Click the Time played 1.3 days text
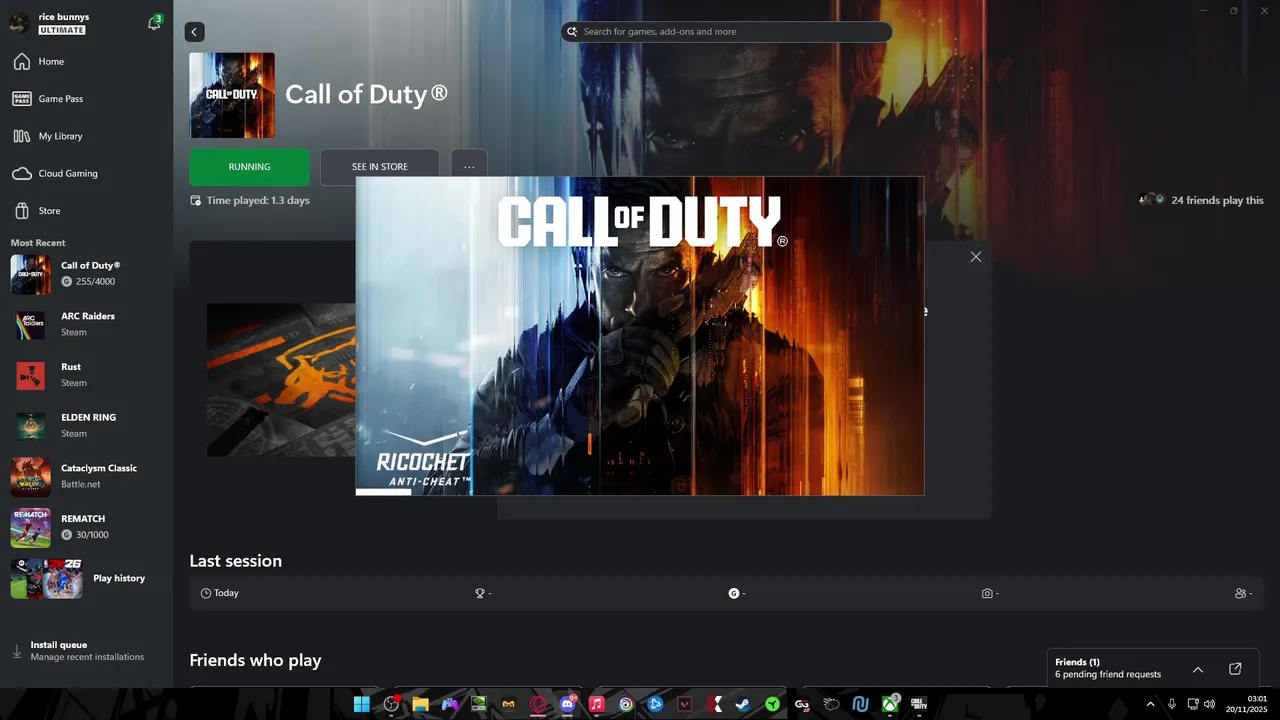 tap(258, 200)
